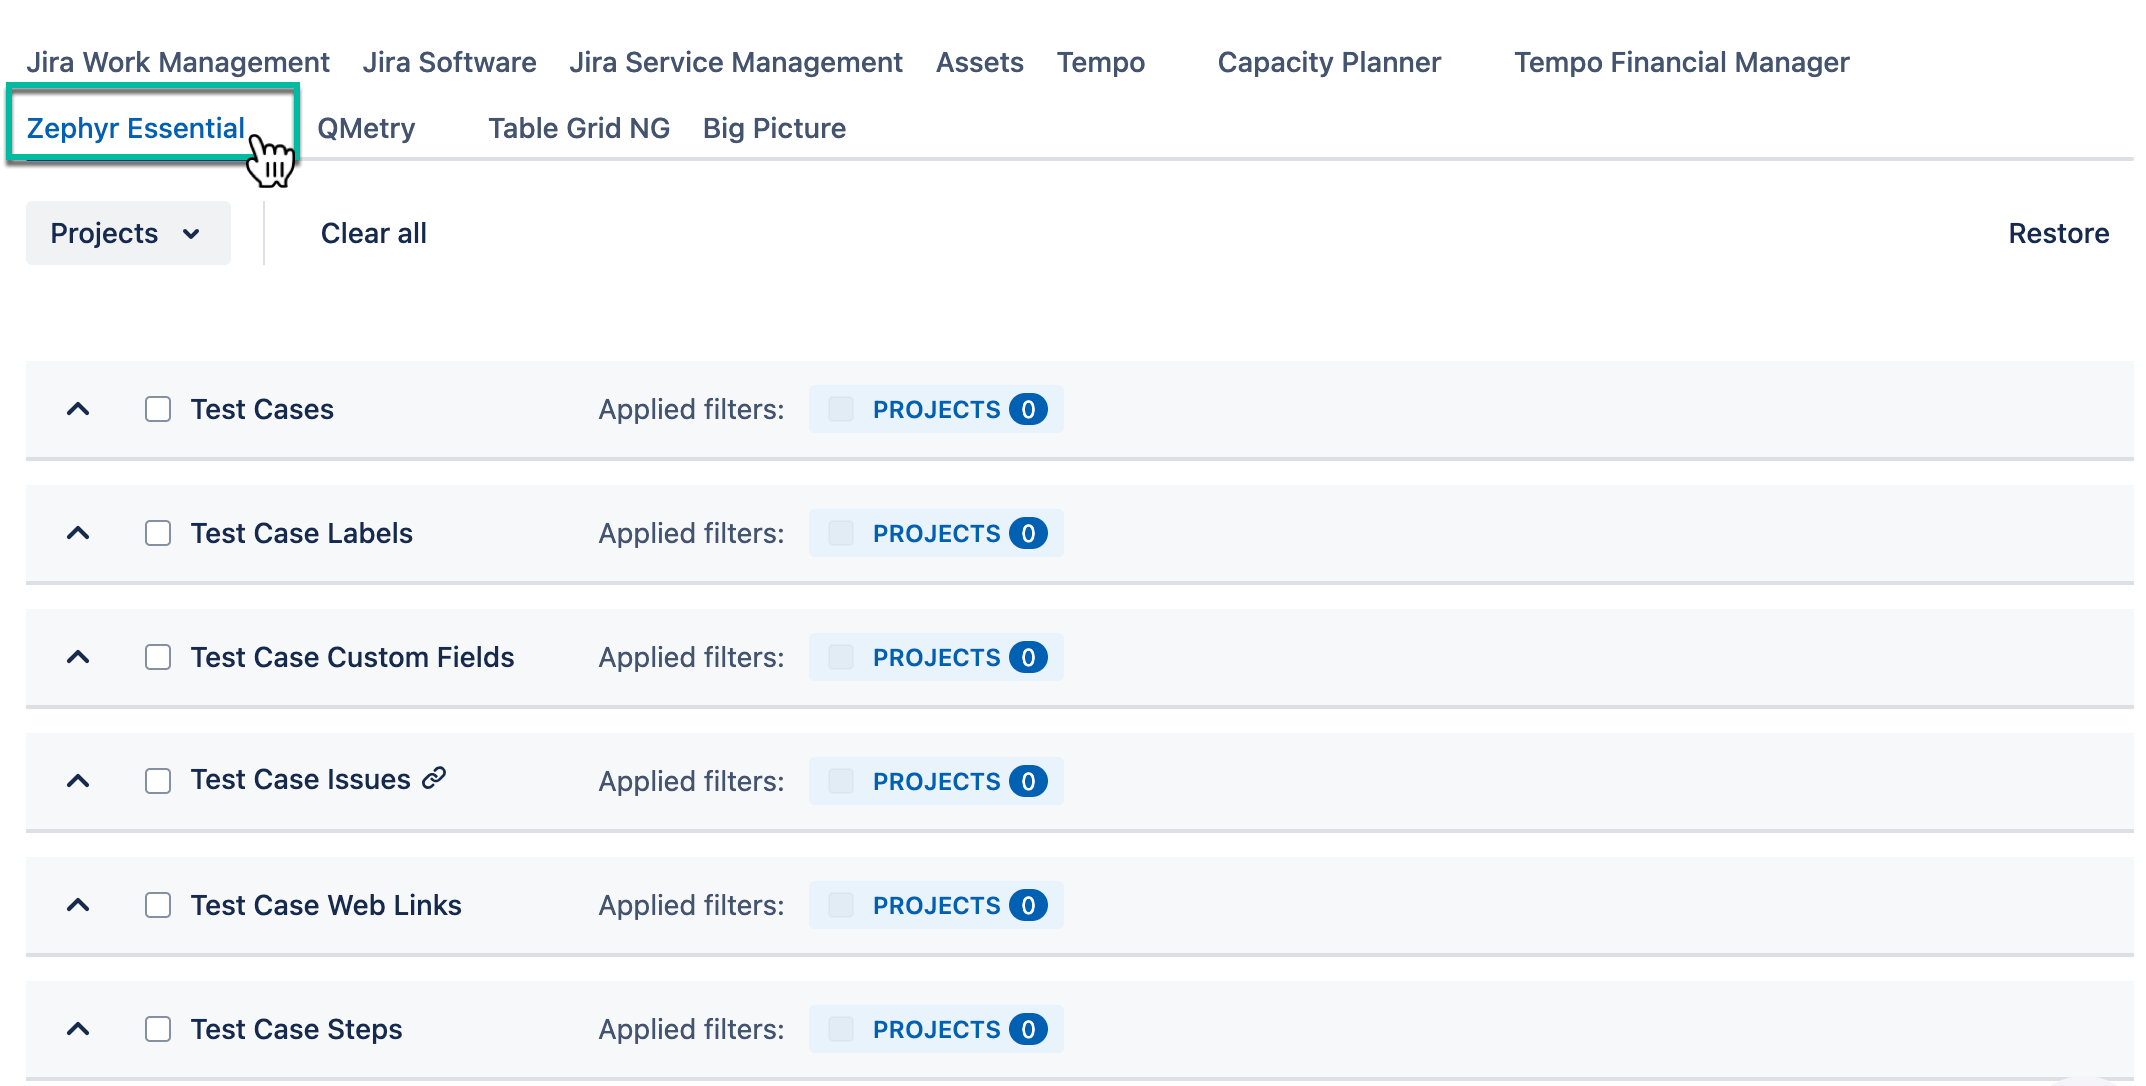Click link icon beside Test Case Issues
The width and height of the screenshot is (2146, 1086).
click(x=433, y=778)
